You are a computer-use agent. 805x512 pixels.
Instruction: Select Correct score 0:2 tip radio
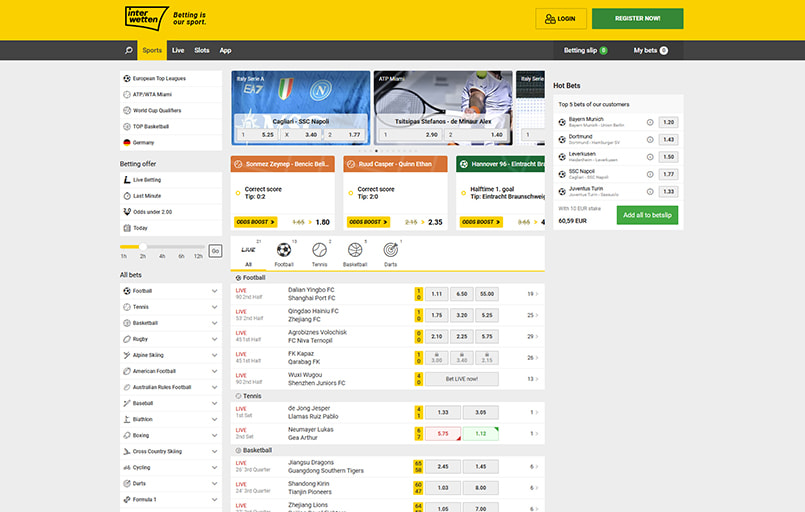pyautogui.click(x=238, y=193)
